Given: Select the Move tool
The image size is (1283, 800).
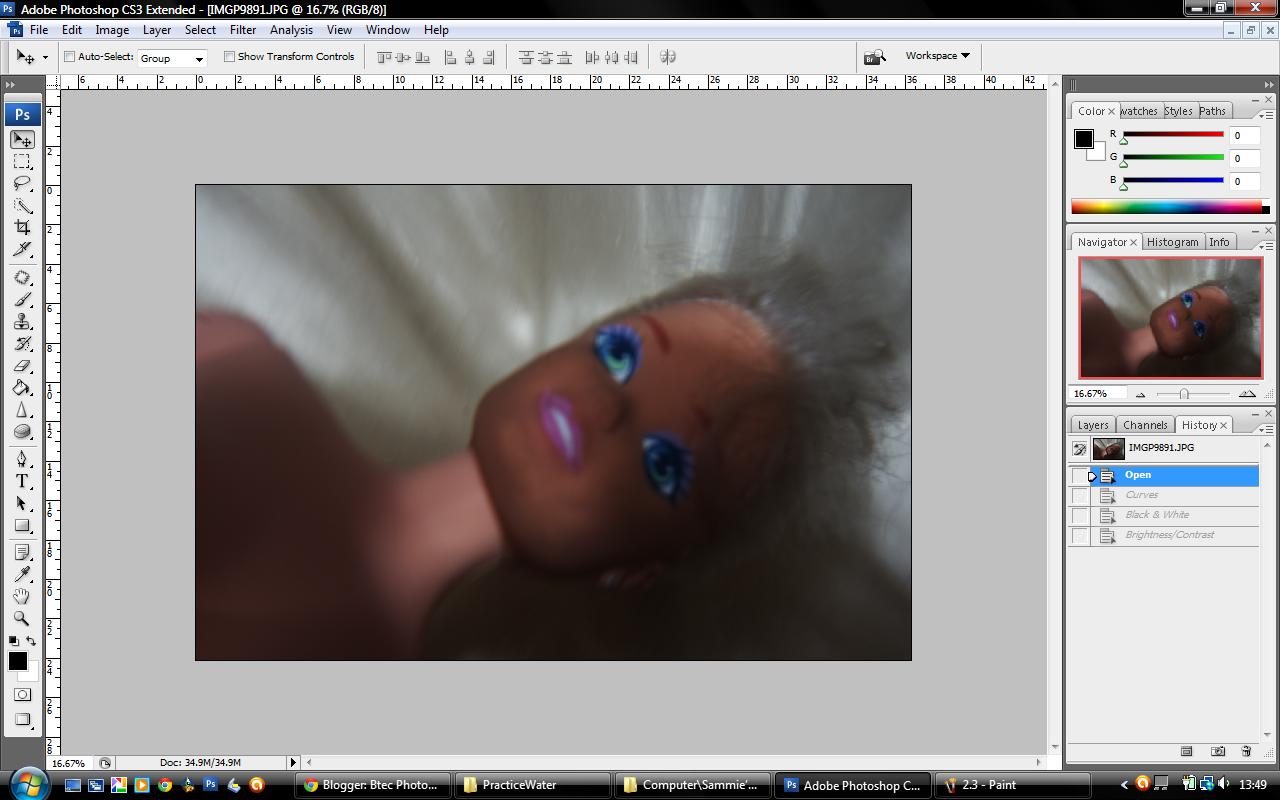Looking at the screenshot, I should (x=22, y=140).
